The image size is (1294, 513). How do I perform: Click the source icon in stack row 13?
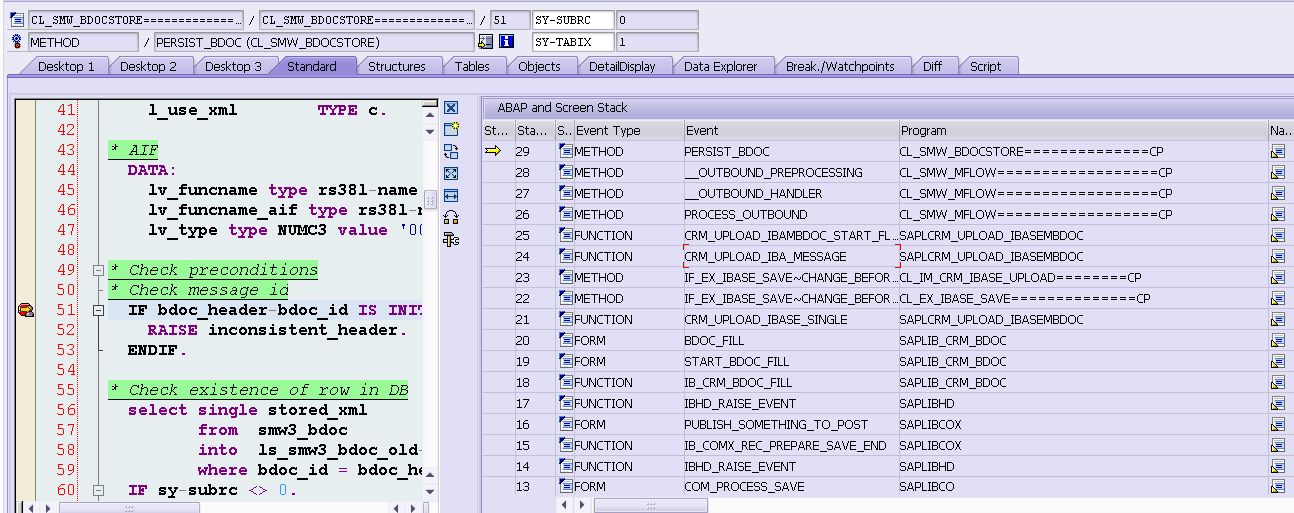coord(565,487)
